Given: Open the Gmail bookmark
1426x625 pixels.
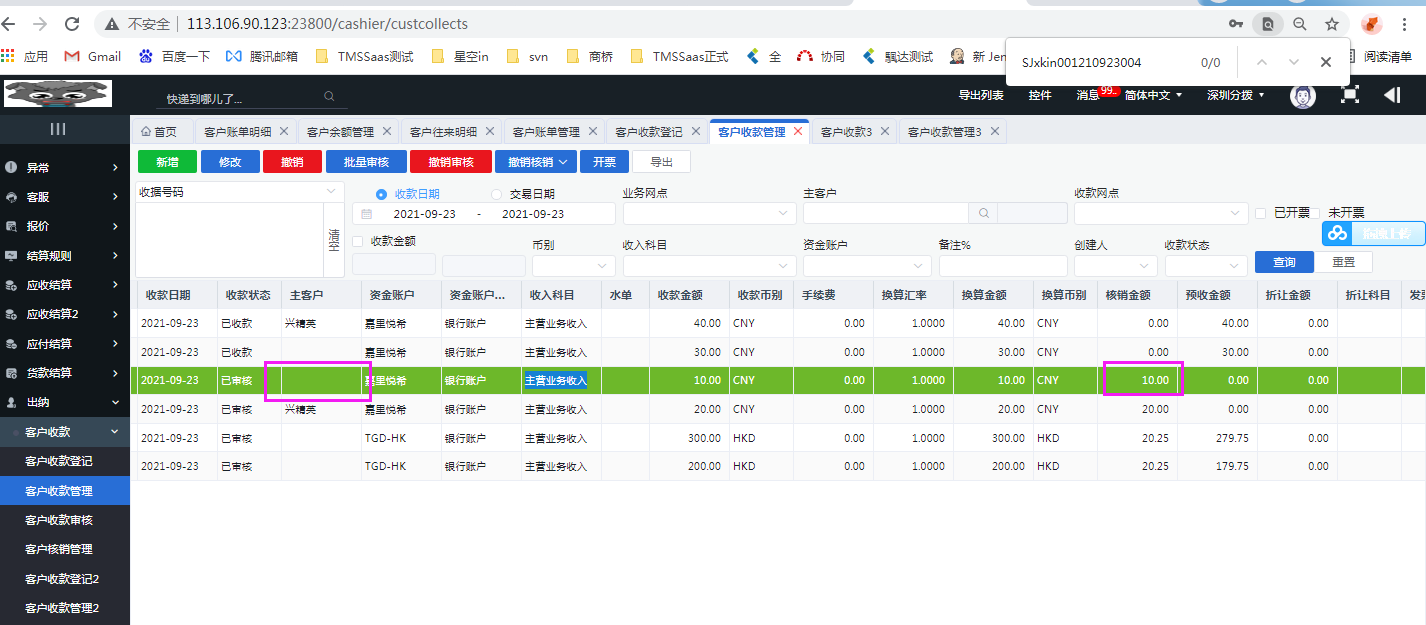Looking at the screenshot, I should coord(93,56).
